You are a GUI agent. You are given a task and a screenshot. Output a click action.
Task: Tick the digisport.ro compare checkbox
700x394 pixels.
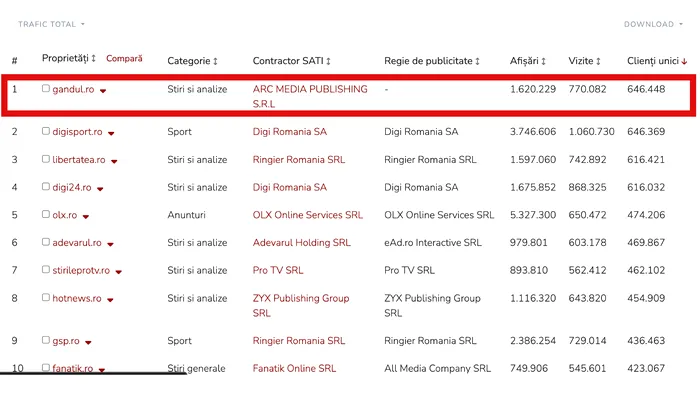[x=46, y=131]
